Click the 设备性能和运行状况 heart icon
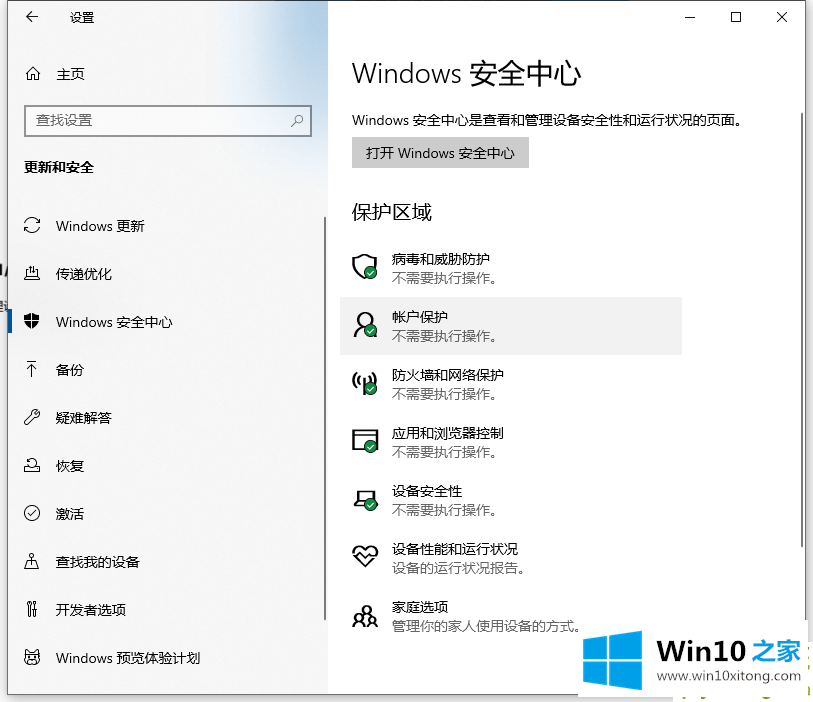The height and width of the screenshot is (702, 813). 365,556
